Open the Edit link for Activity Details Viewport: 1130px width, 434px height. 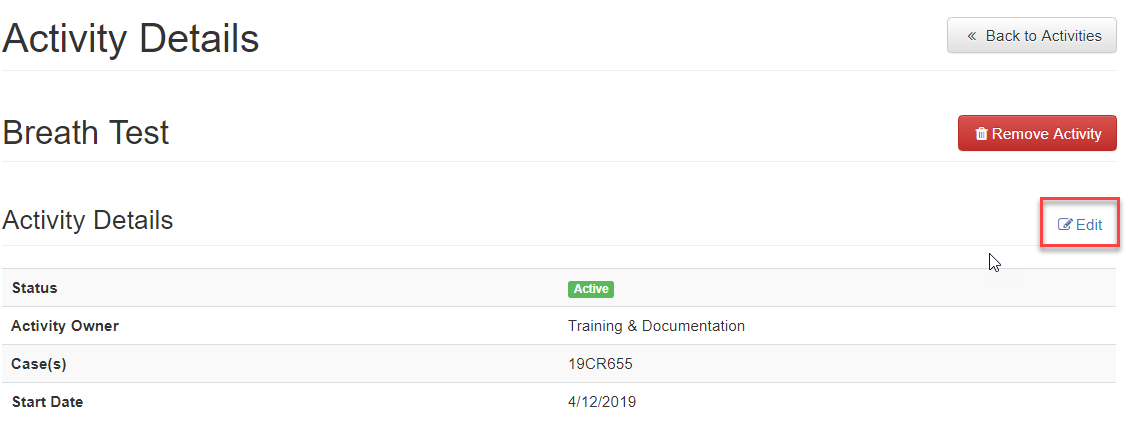pos(1081,225)
